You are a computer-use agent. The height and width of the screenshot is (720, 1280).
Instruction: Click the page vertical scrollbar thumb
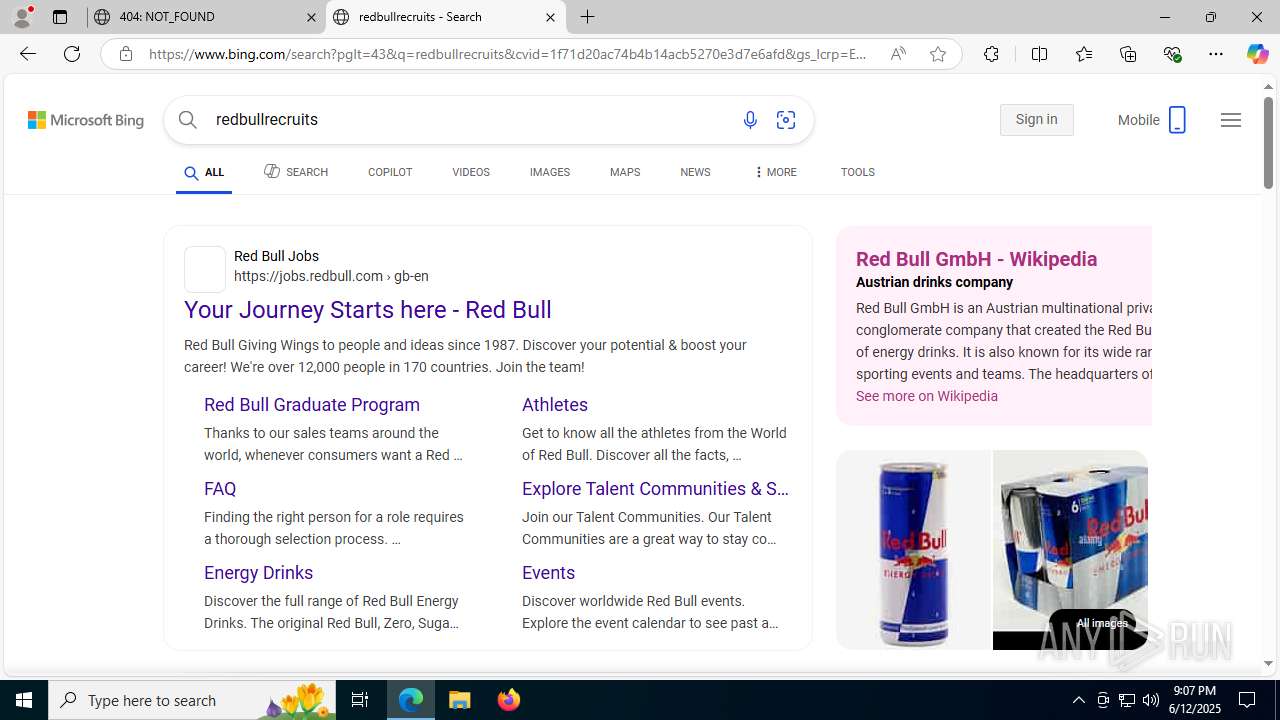1268,145
